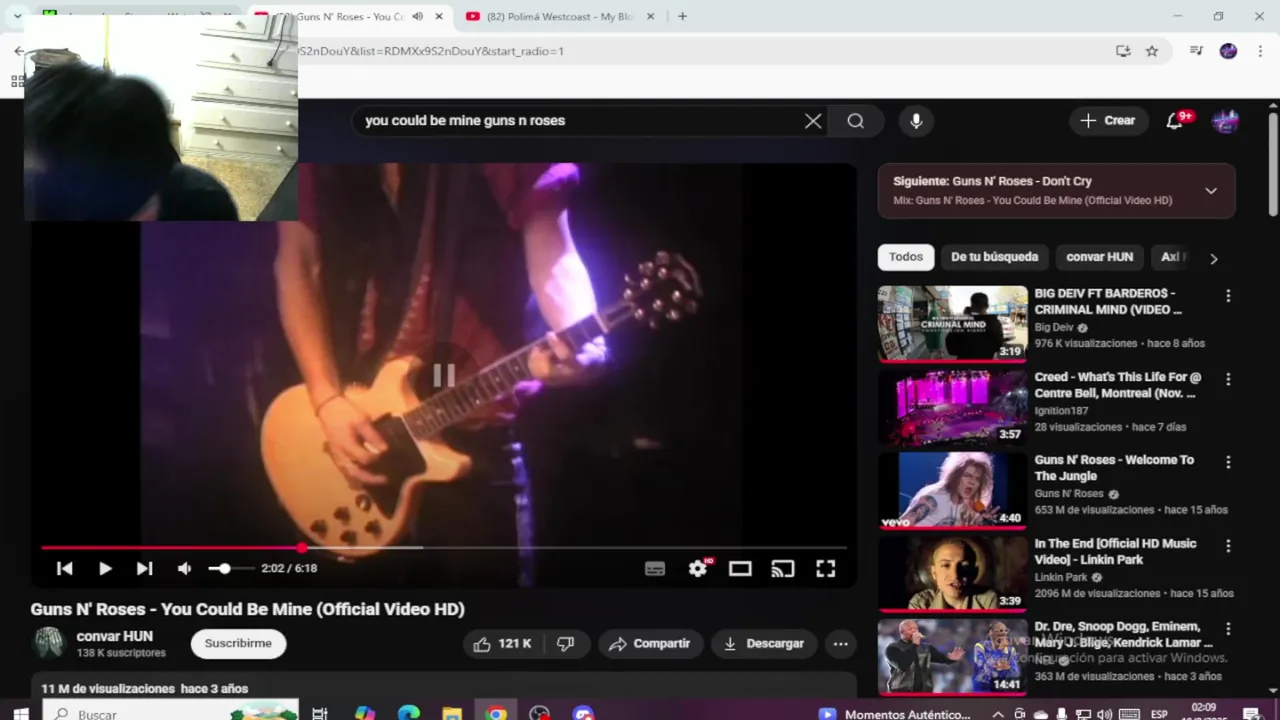Open the Windows Start menu
The width and height of the screenshot is (1280, 720).
tap(20, 714)
